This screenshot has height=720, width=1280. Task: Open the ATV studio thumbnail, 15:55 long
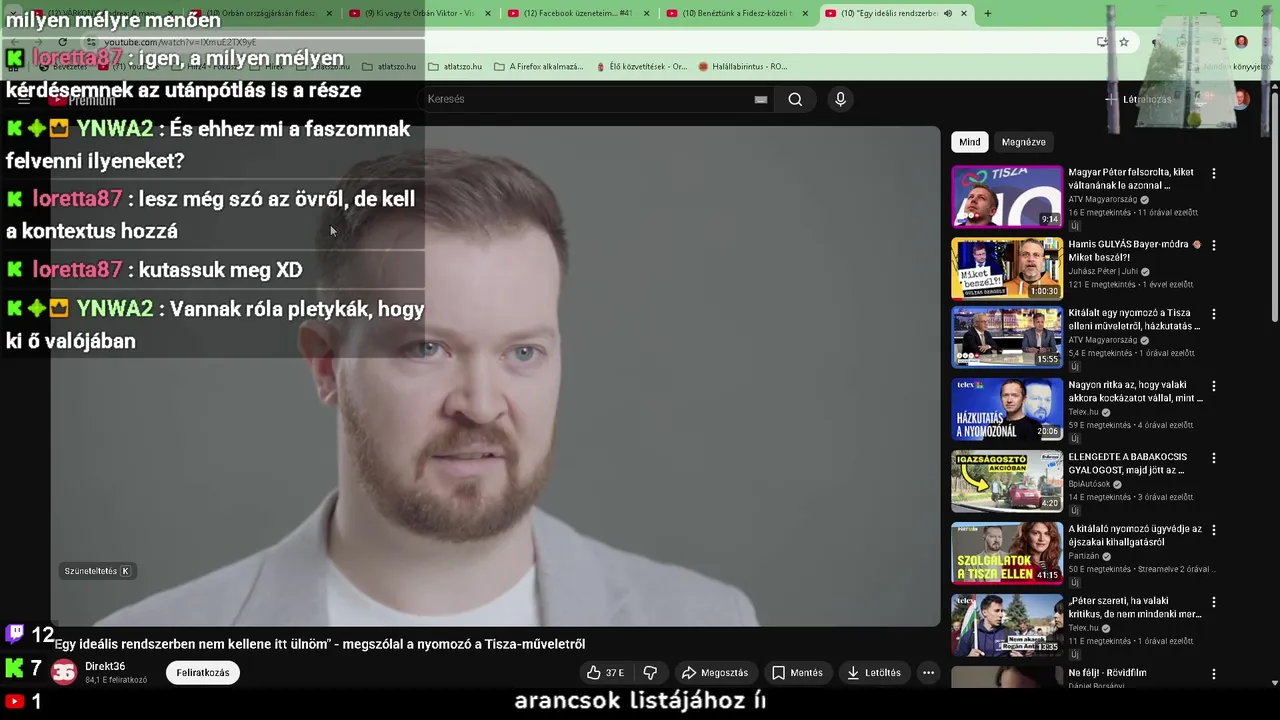[1007, 337]
